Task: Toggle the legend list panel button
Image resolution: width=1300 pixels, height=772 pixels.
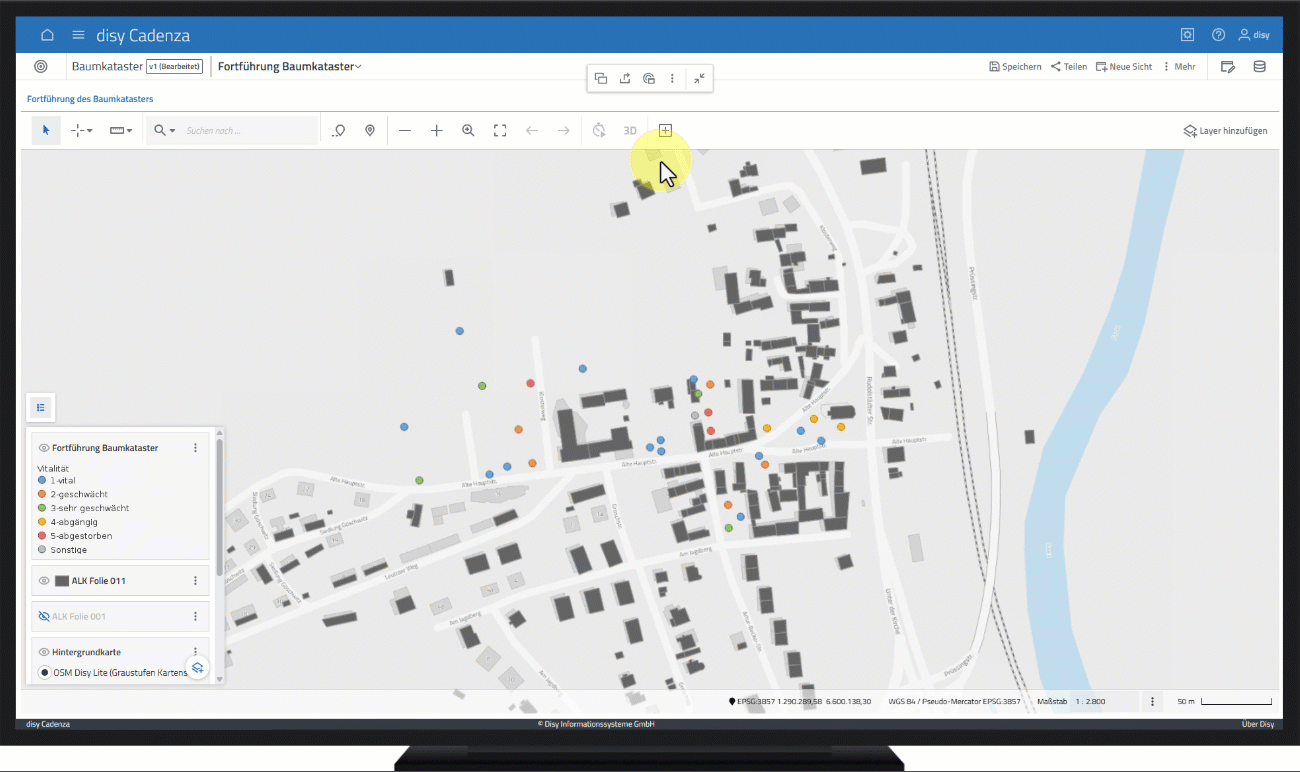Action: point(41,407)
